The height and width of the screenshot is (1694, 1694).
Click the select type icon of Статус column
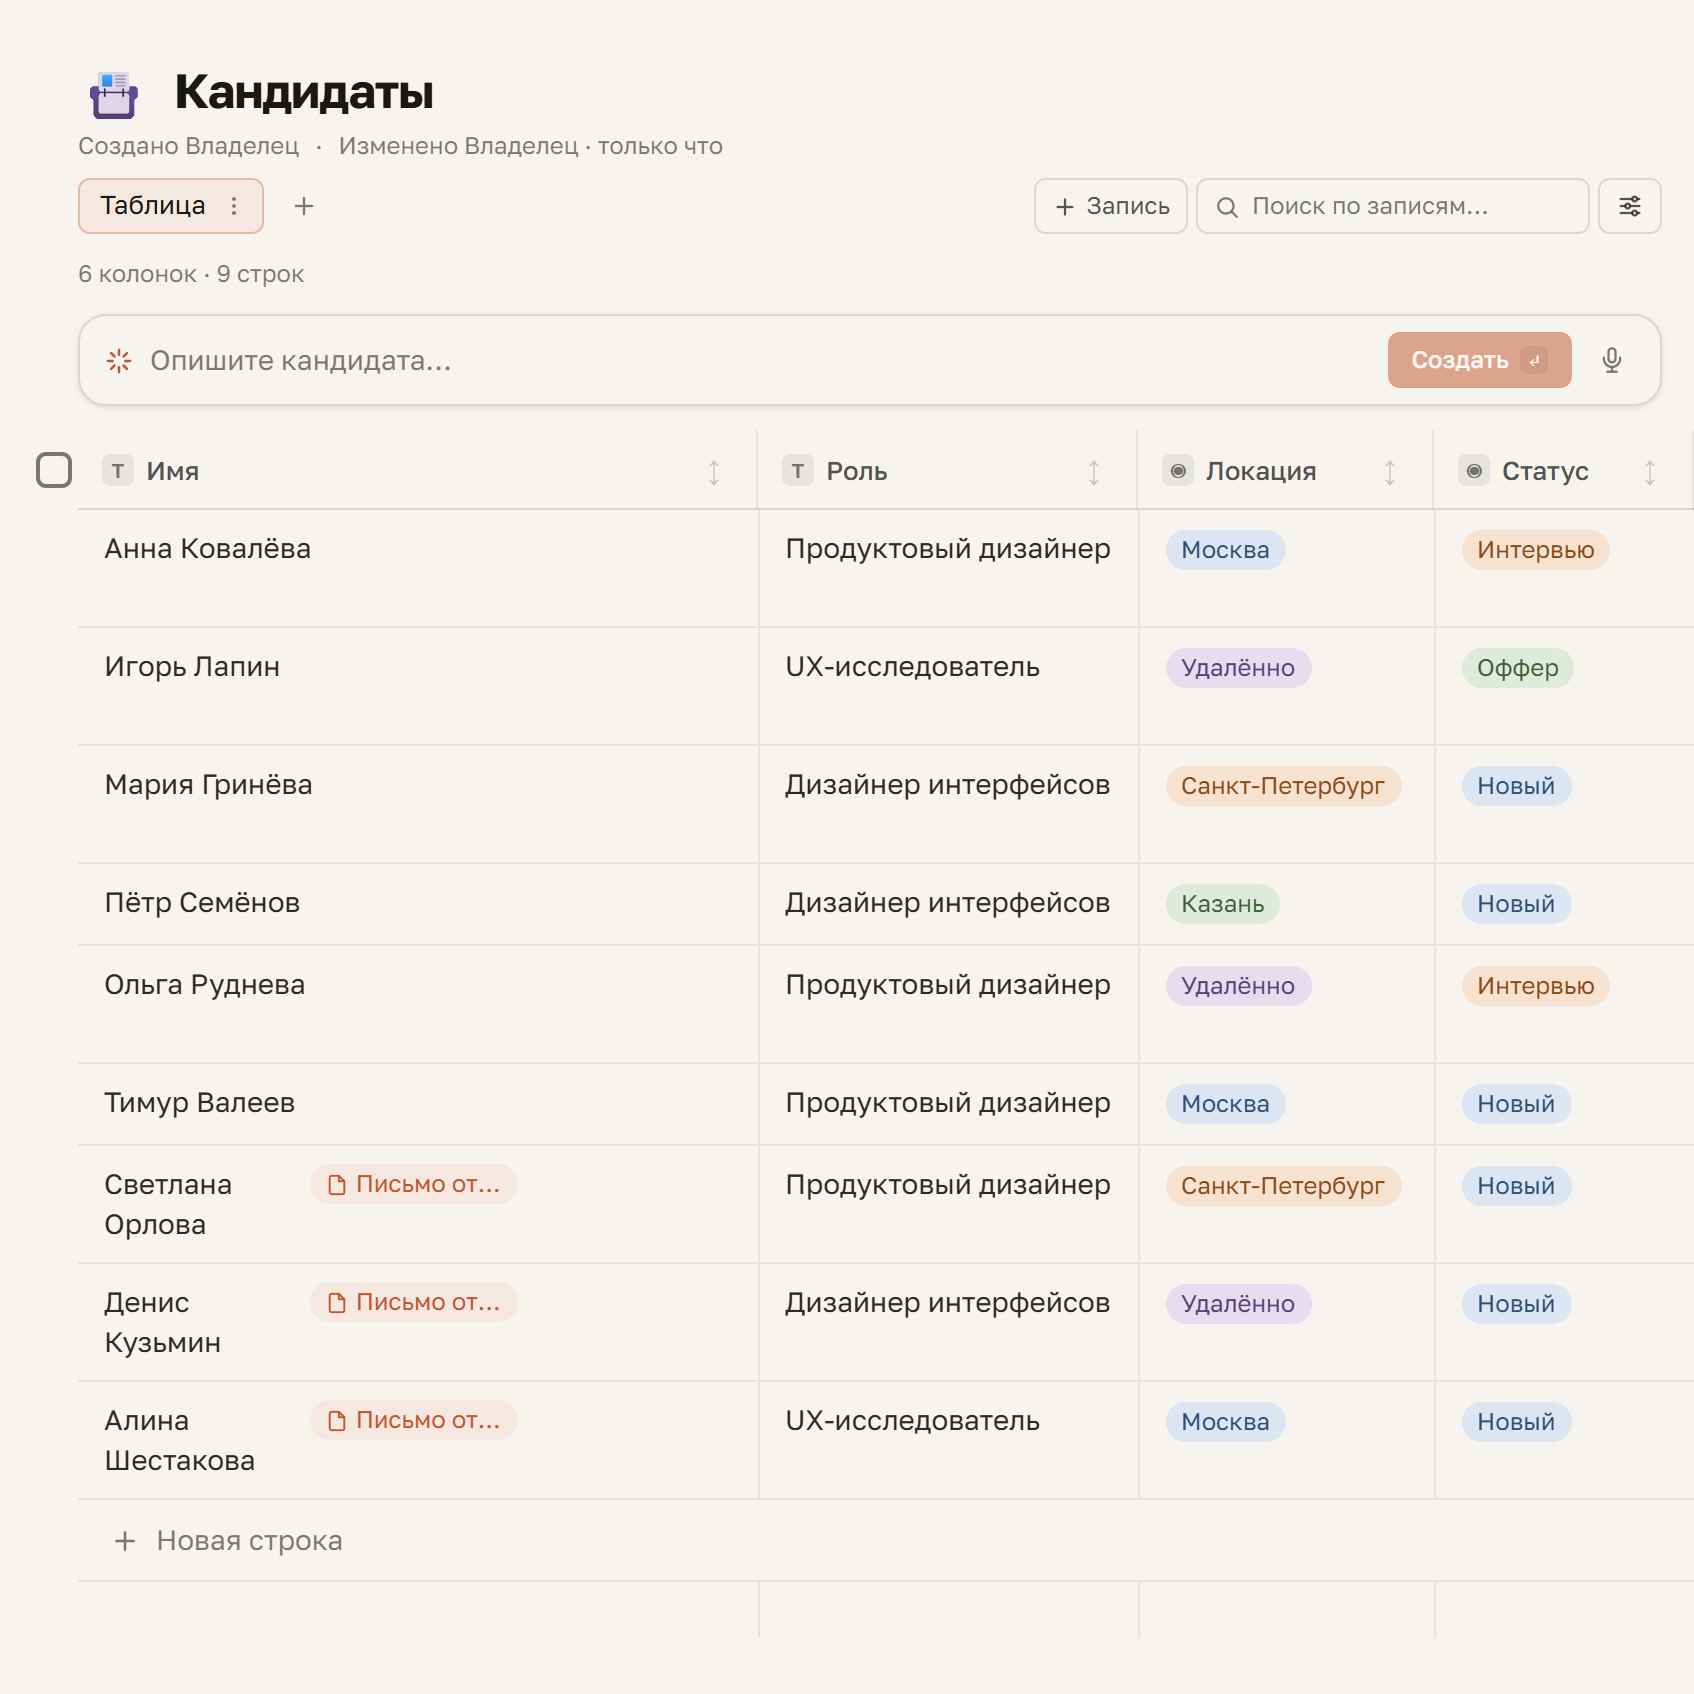1474,471
